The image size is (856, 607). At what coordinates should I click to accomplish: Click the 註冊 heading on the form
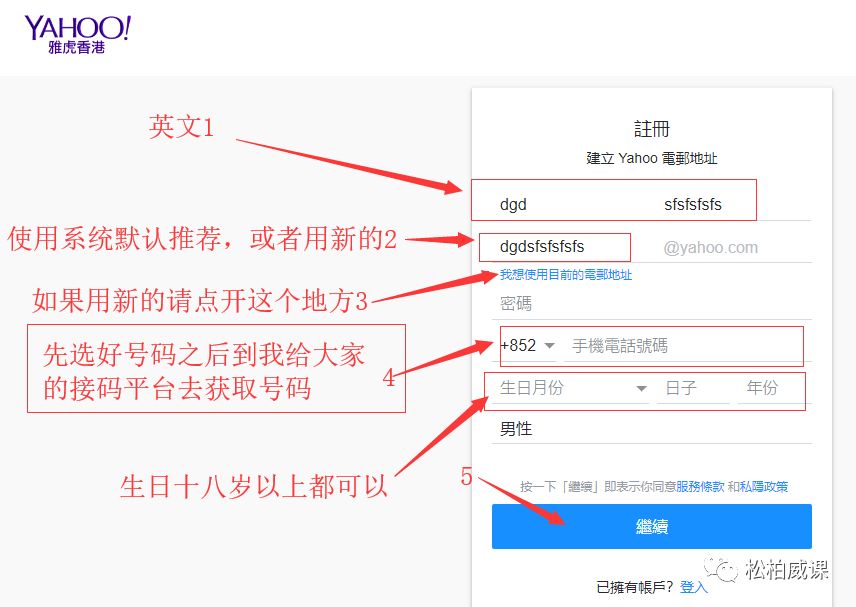651,130
